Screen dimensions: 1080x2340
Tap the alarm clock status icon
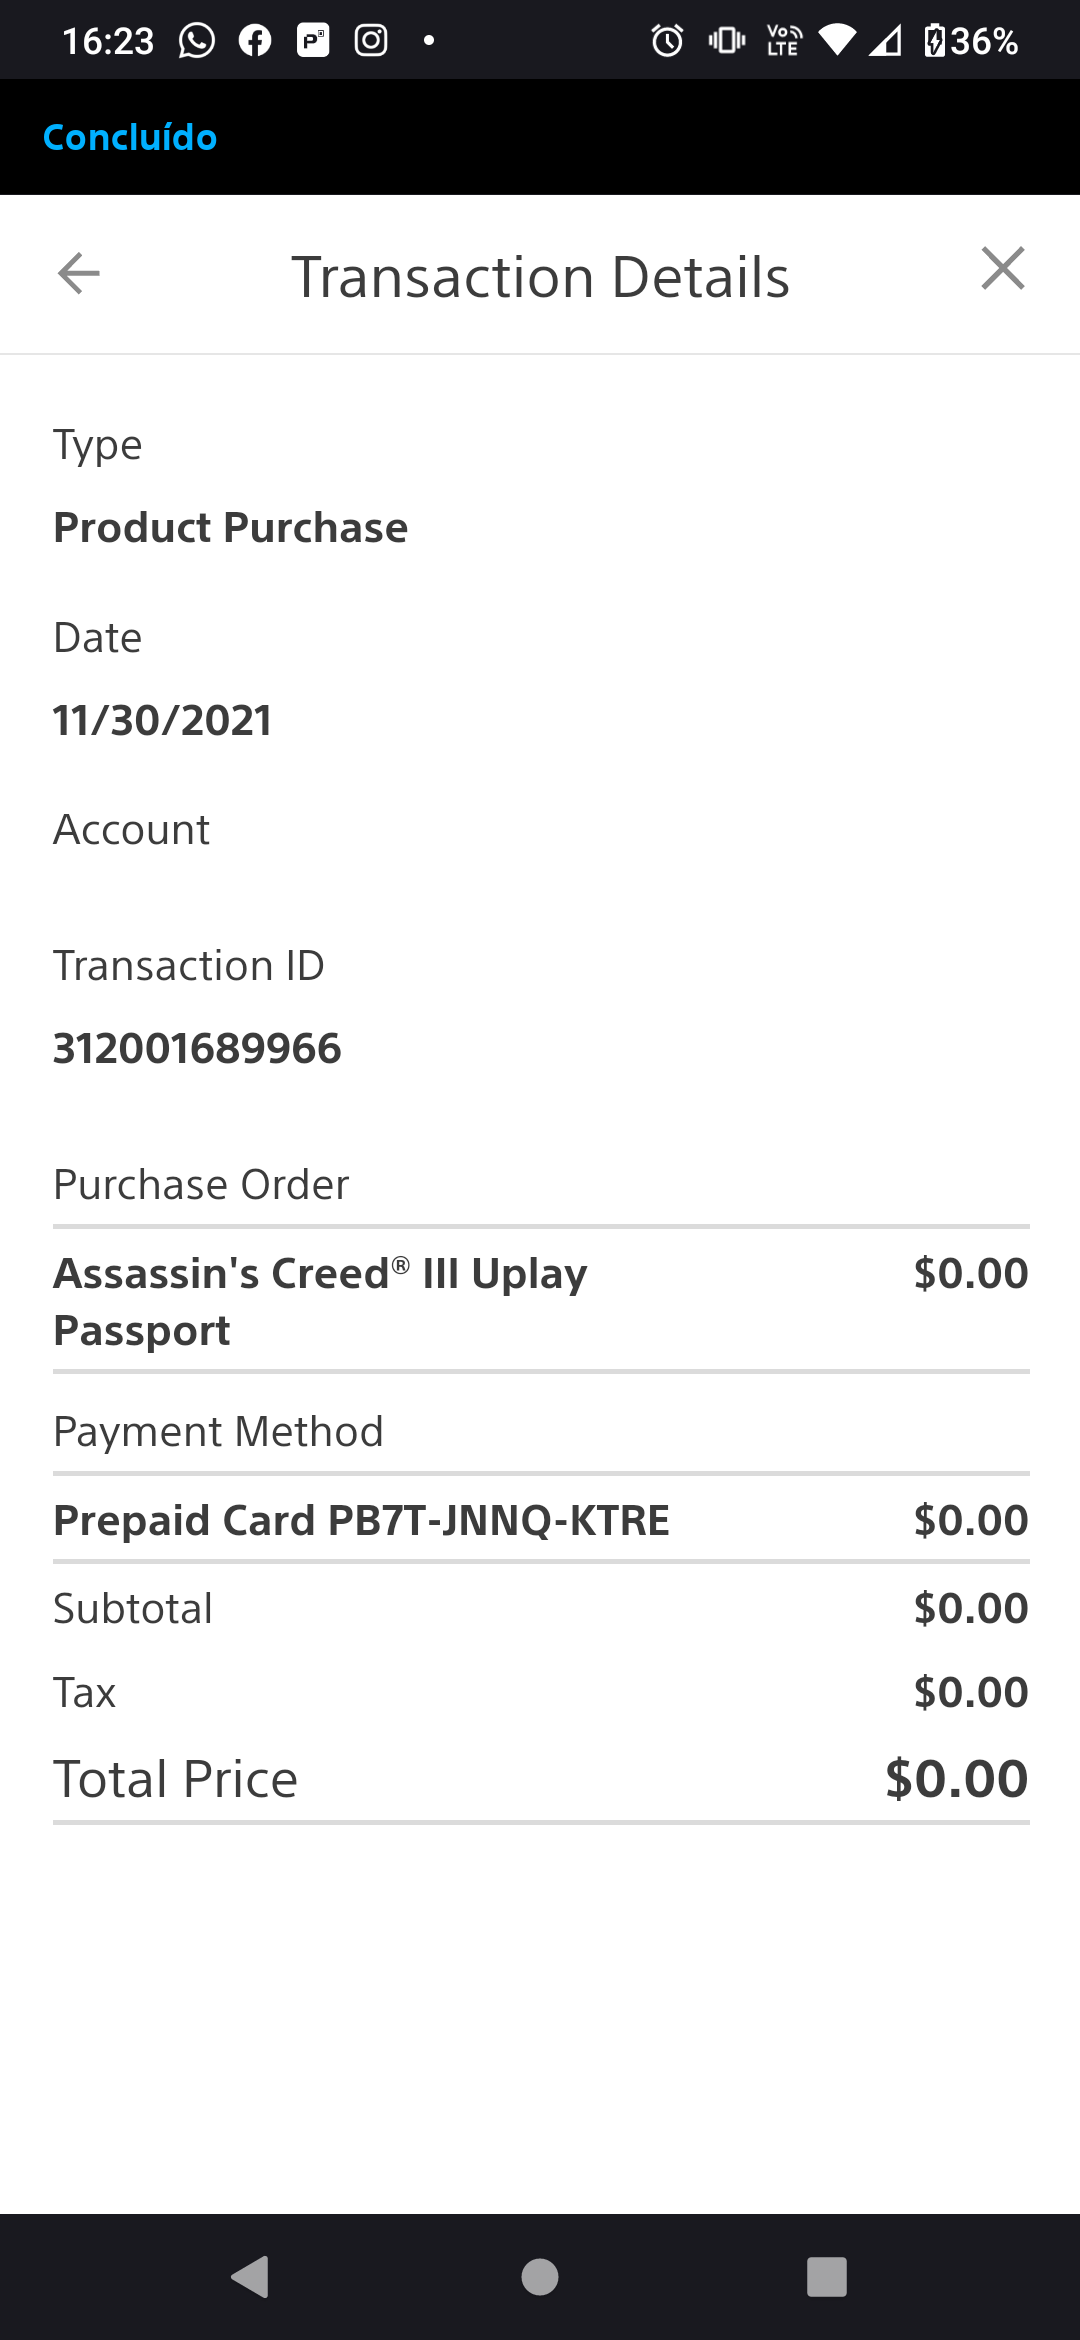click(667, 41)
